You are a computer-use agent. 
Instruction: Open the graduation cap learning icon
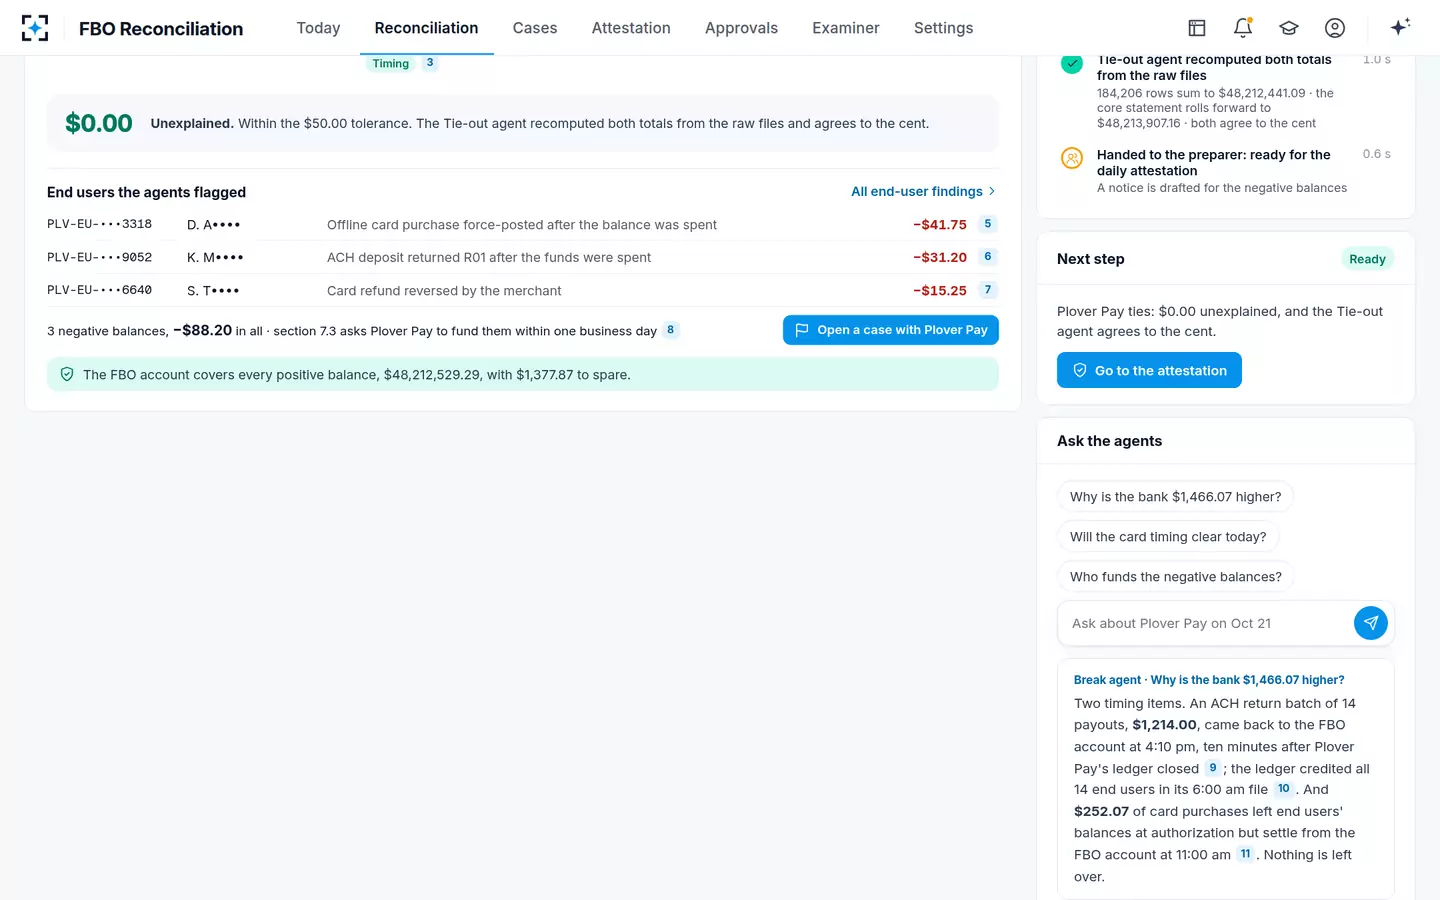pos(1289,28)
